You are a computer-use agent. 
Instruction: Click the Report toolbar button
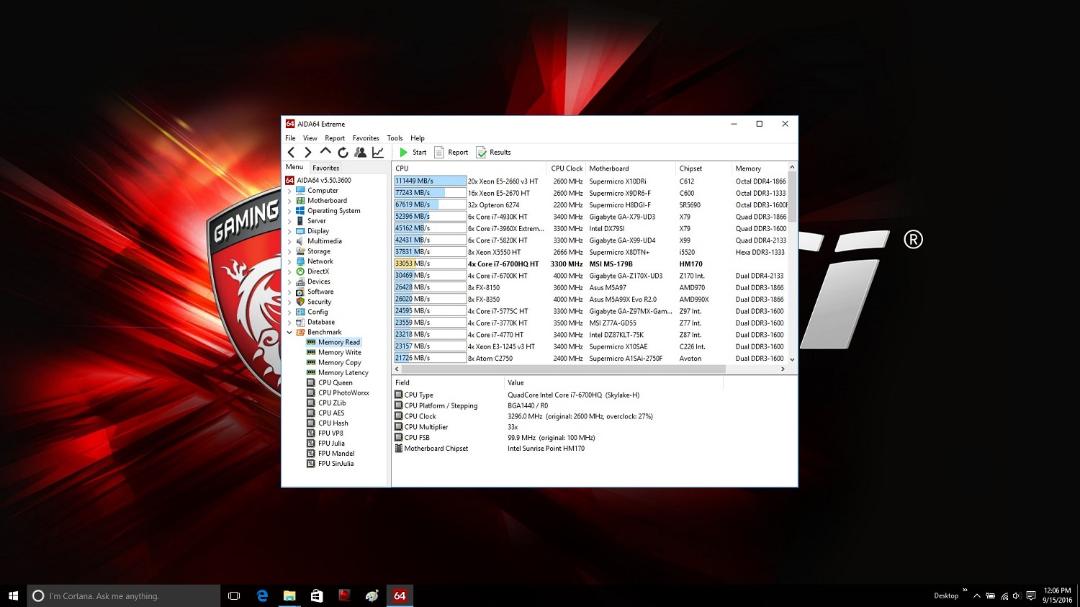(451, 152)
